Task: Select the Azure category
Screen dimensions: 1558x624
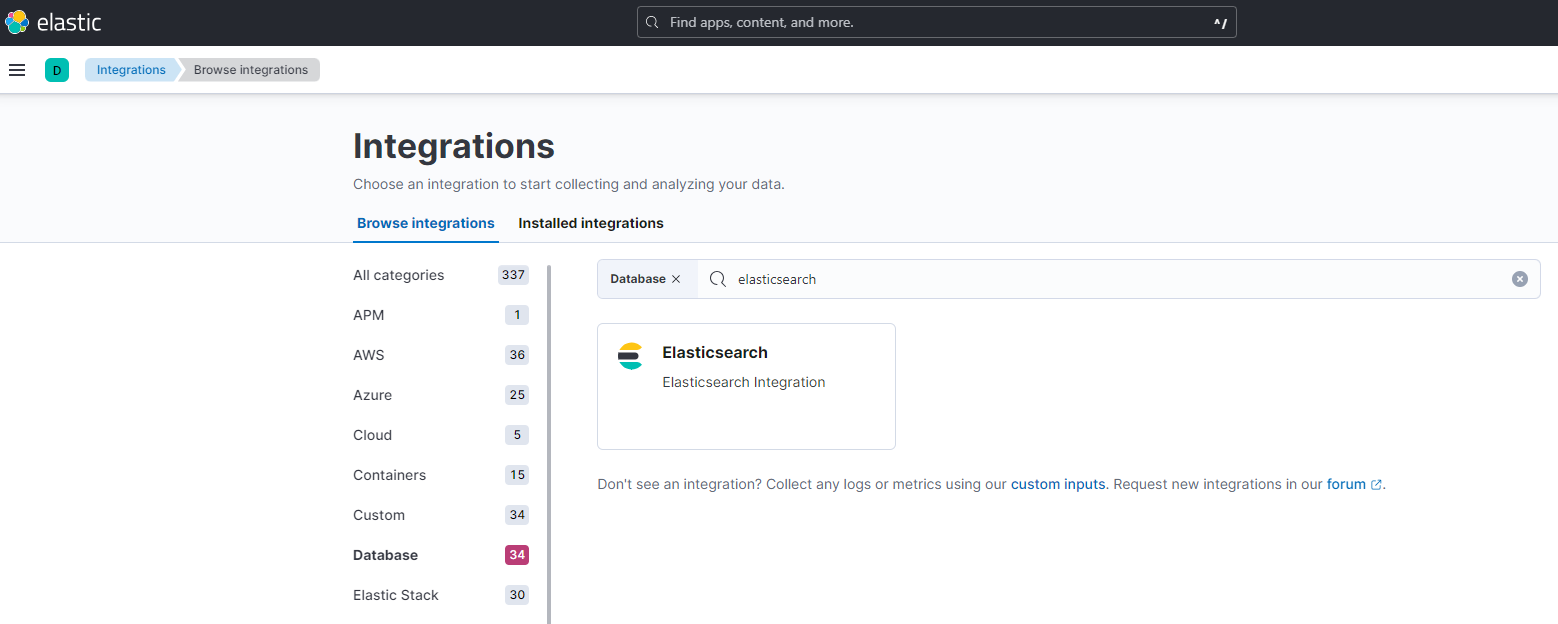Action: click(x=441, y=395)
